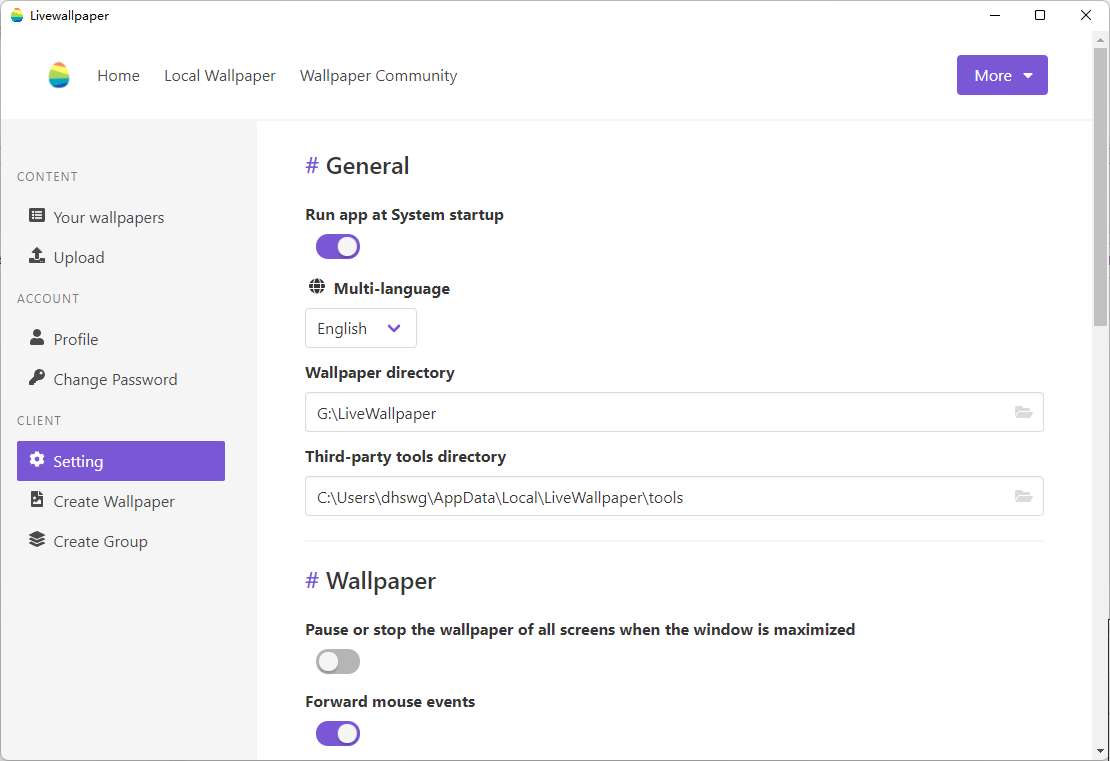Go to Local Wallpaper tab
Image resolution: width=1110 pixels, height=761 pixels.
point(220,75)
